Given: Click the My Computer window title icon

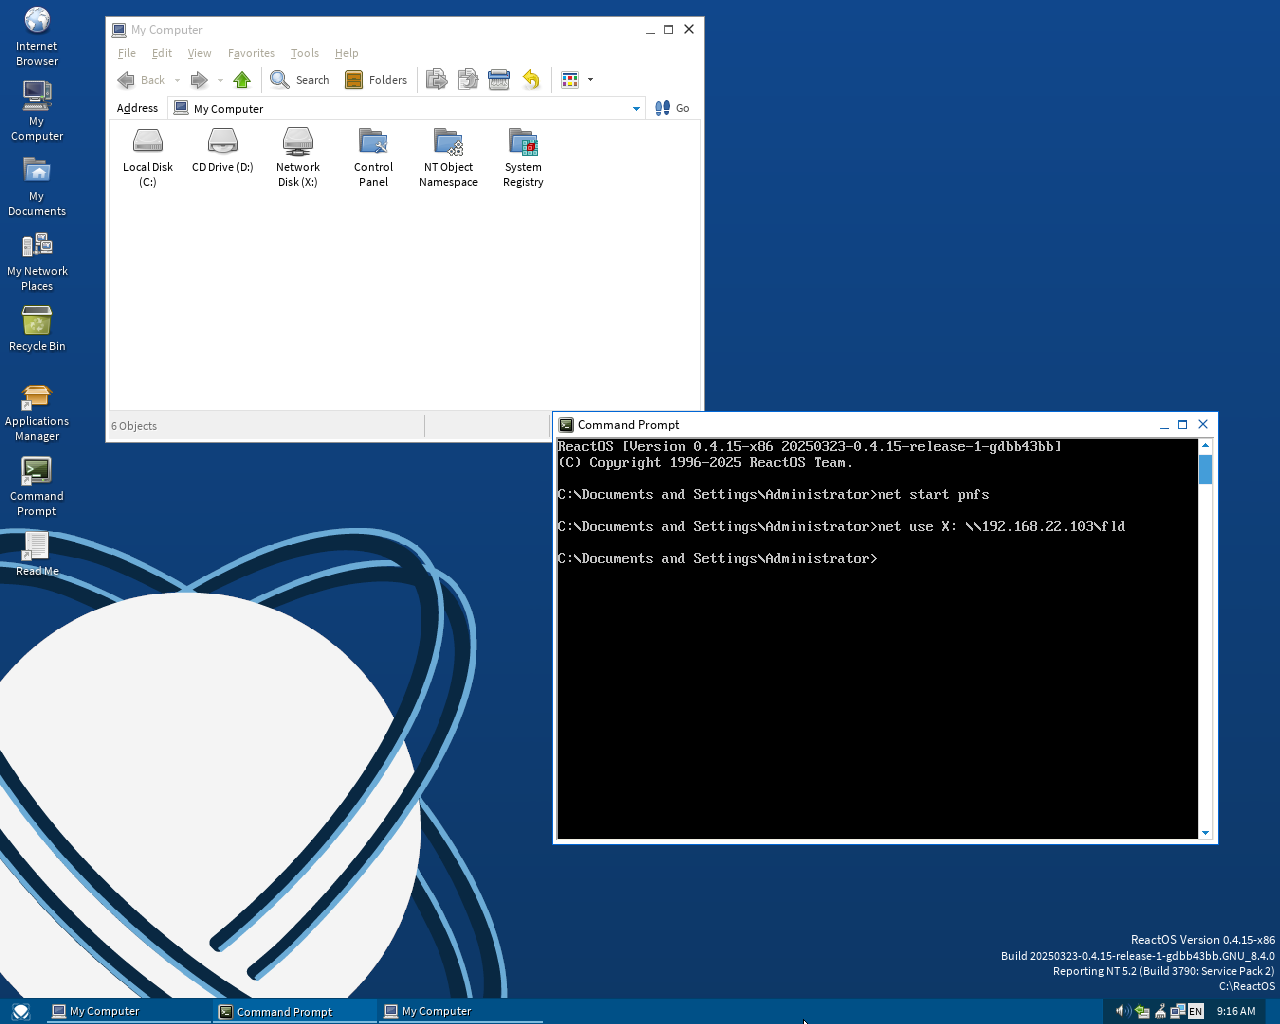Looking at the screenshot, I should click(119, 30).
